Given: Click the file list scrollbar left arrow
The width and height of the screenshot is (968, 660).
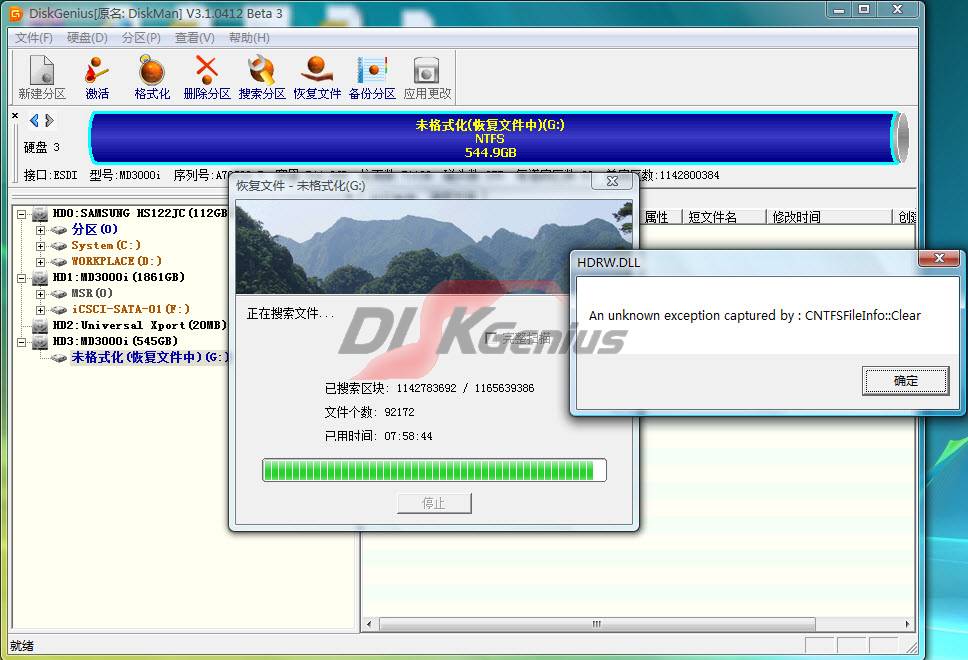Looking at the screenshot, I should [369, 624].
